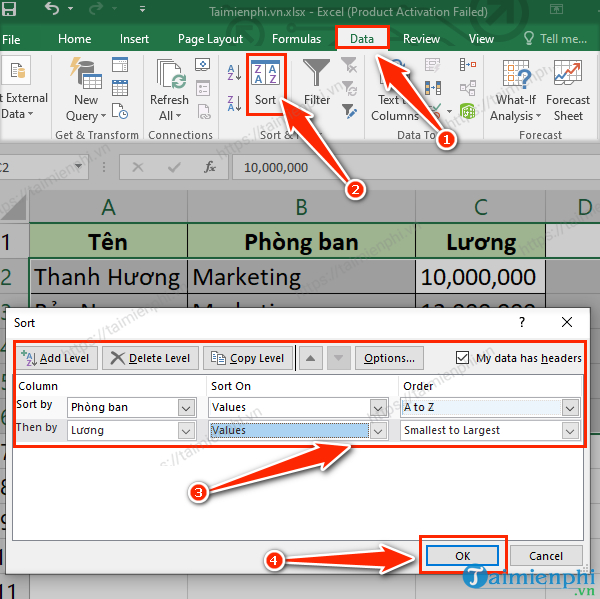Click the Tell me search box
The image size is (600, 599).
click(556, 39)
